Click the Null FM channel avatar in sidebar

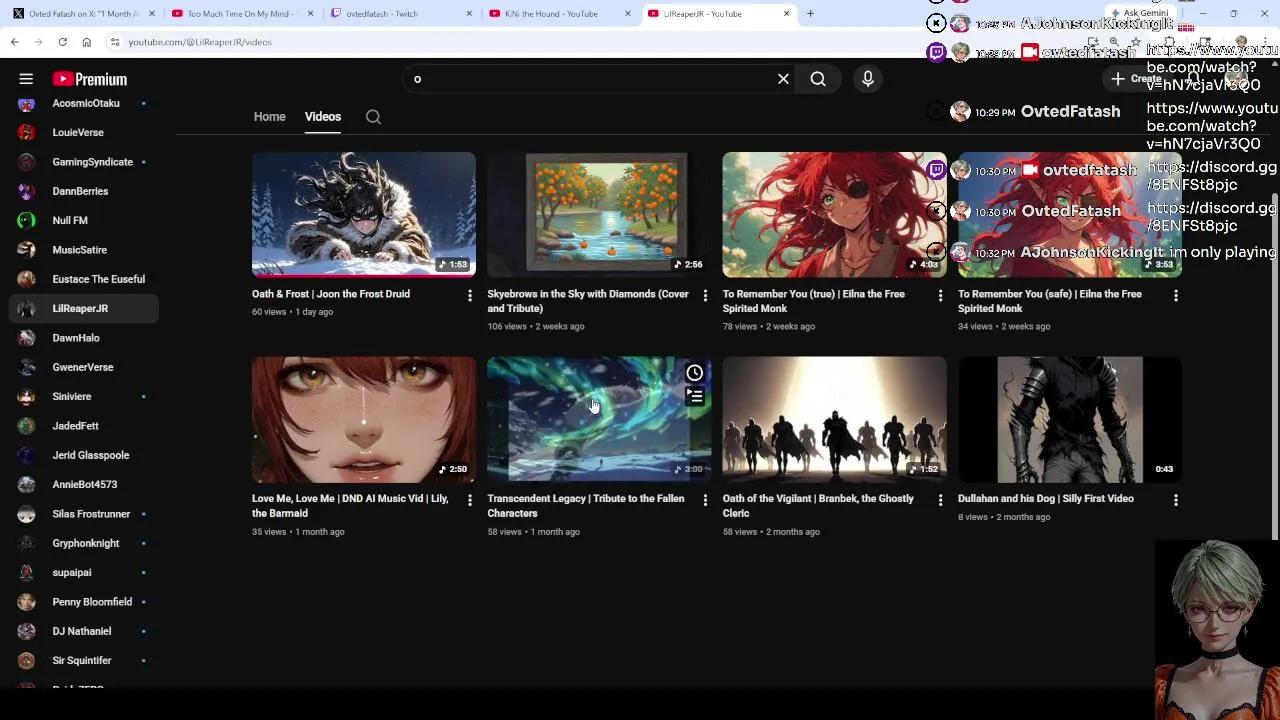click(27, 220)
